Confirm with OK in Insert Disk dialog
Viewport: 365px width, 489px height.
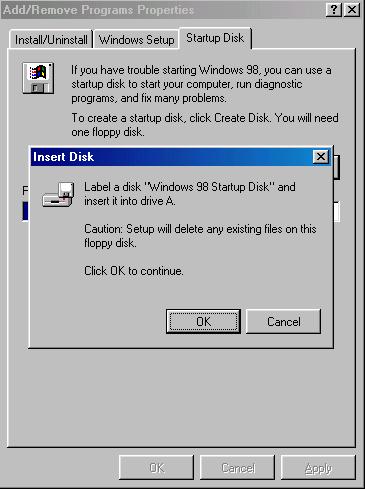pos(203,322)
